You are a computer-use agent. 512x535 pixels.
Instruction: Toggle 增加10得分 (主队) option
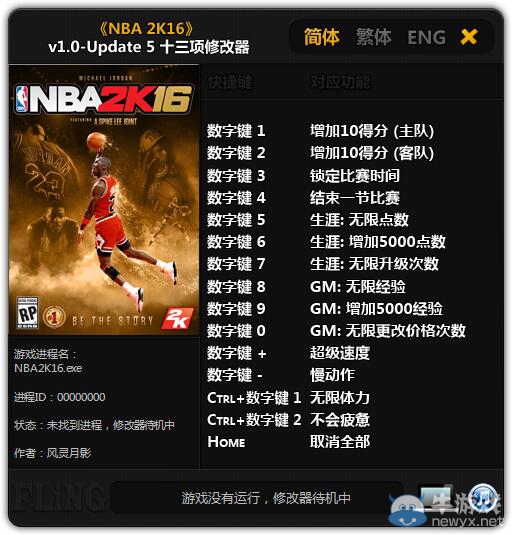pyautogui.click(x=372, y=131)
